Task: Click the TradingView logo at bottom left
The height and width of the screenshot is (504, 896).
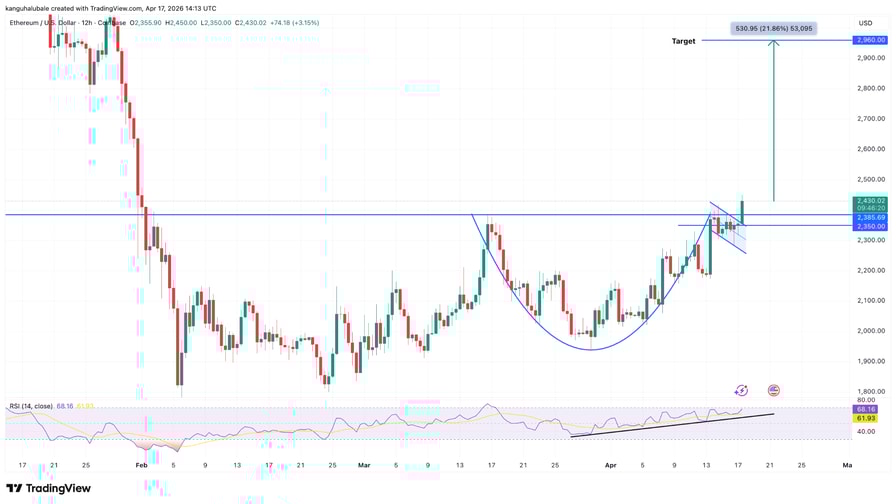Action: pos(49,489)
